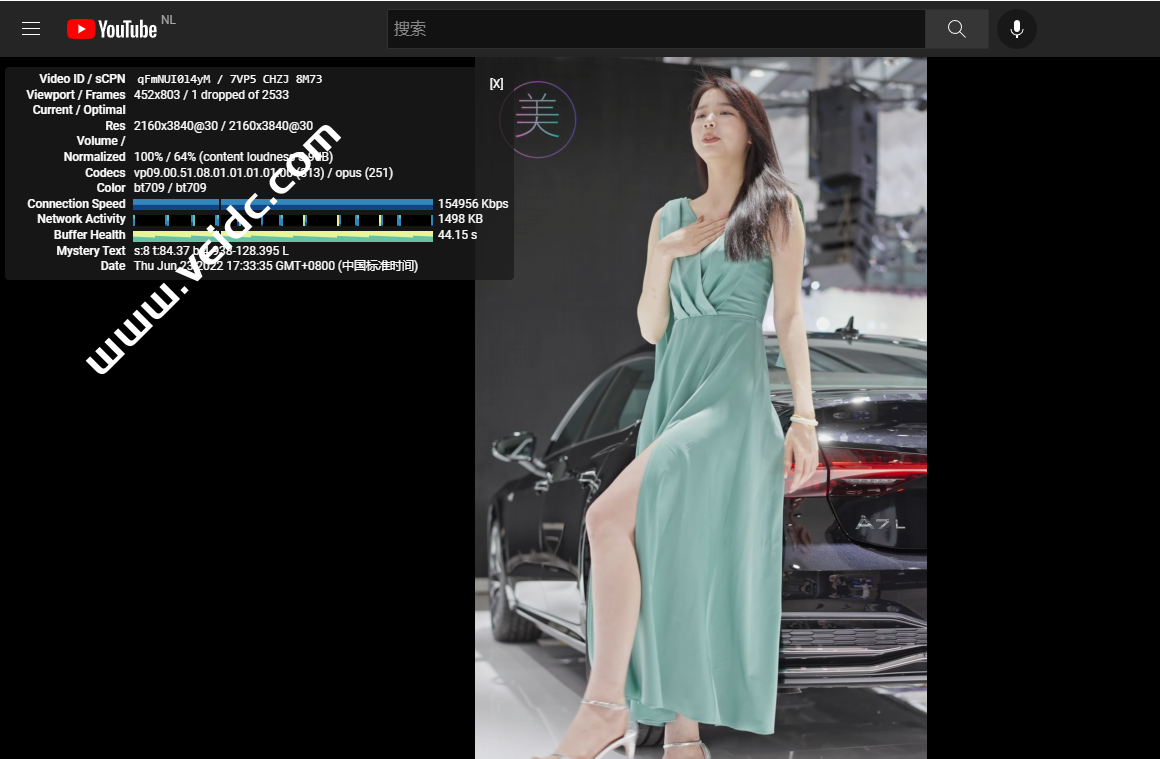Click the 154956 Kbps speed value
Image resolution: width=1160 pixels, height=759 pixels.
point(473,204)
